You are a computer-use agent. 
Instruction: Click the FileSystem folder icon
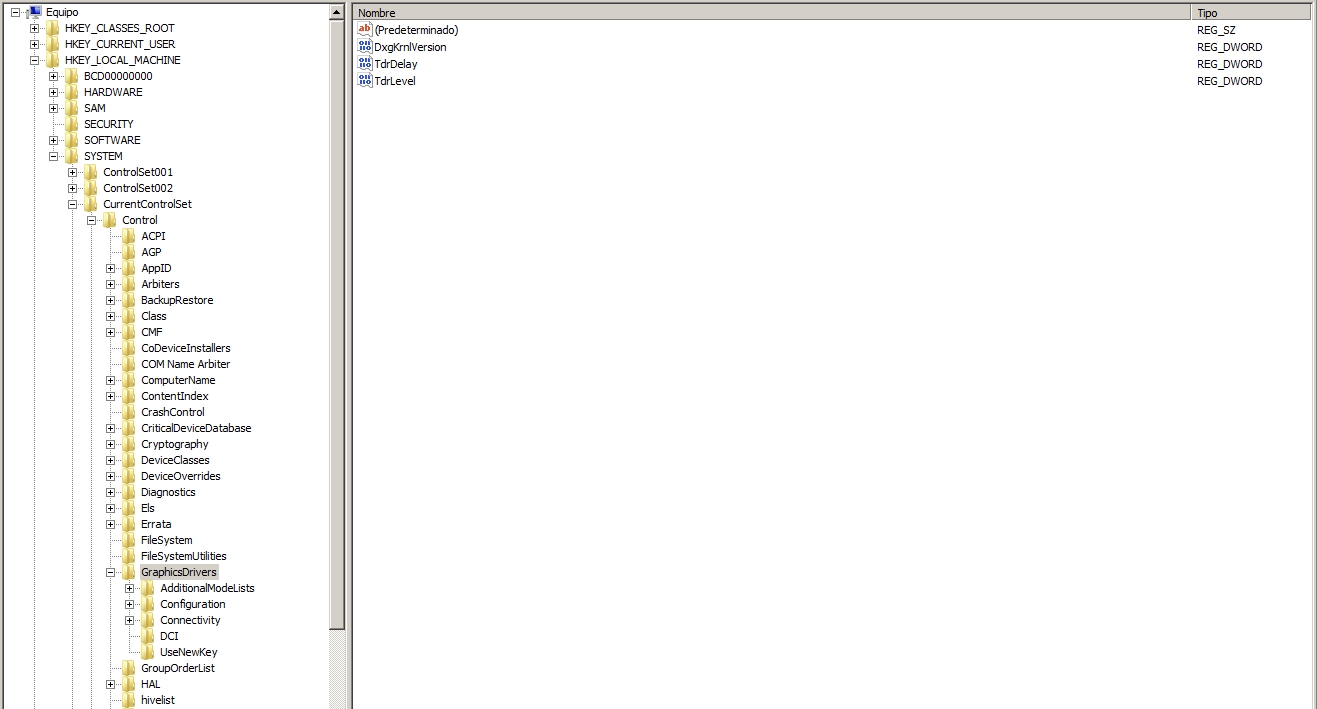point(129,540)
